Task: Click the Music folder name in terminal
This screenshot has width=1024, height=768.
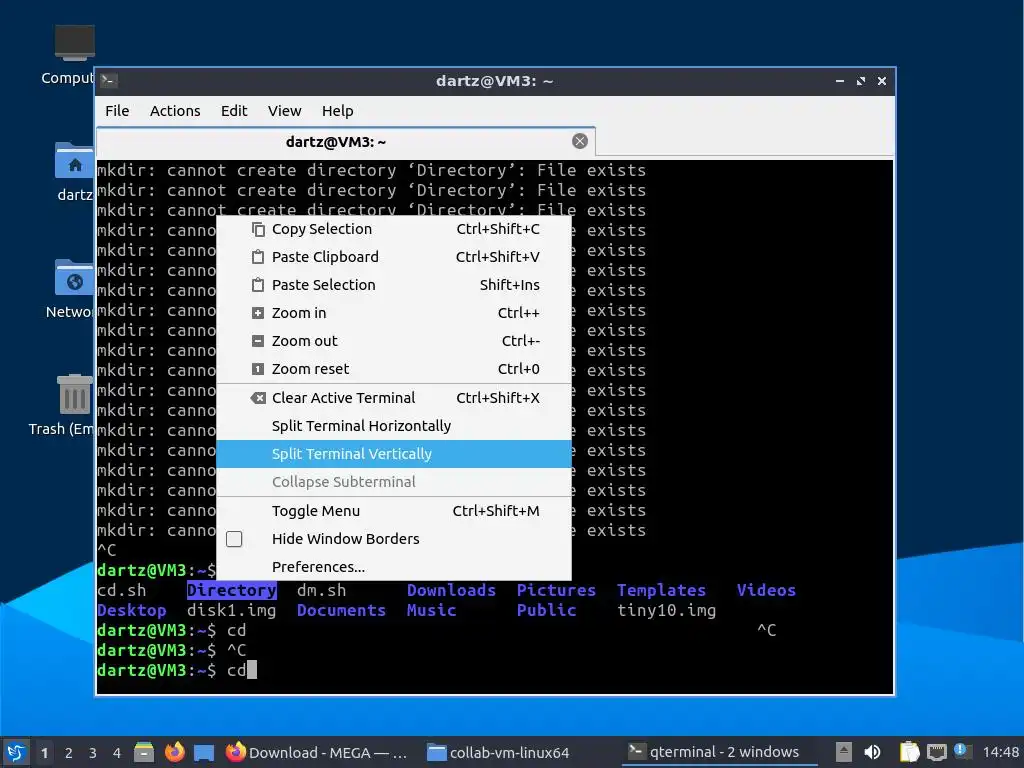Action: pyautogui.click(x=431, y=611)
